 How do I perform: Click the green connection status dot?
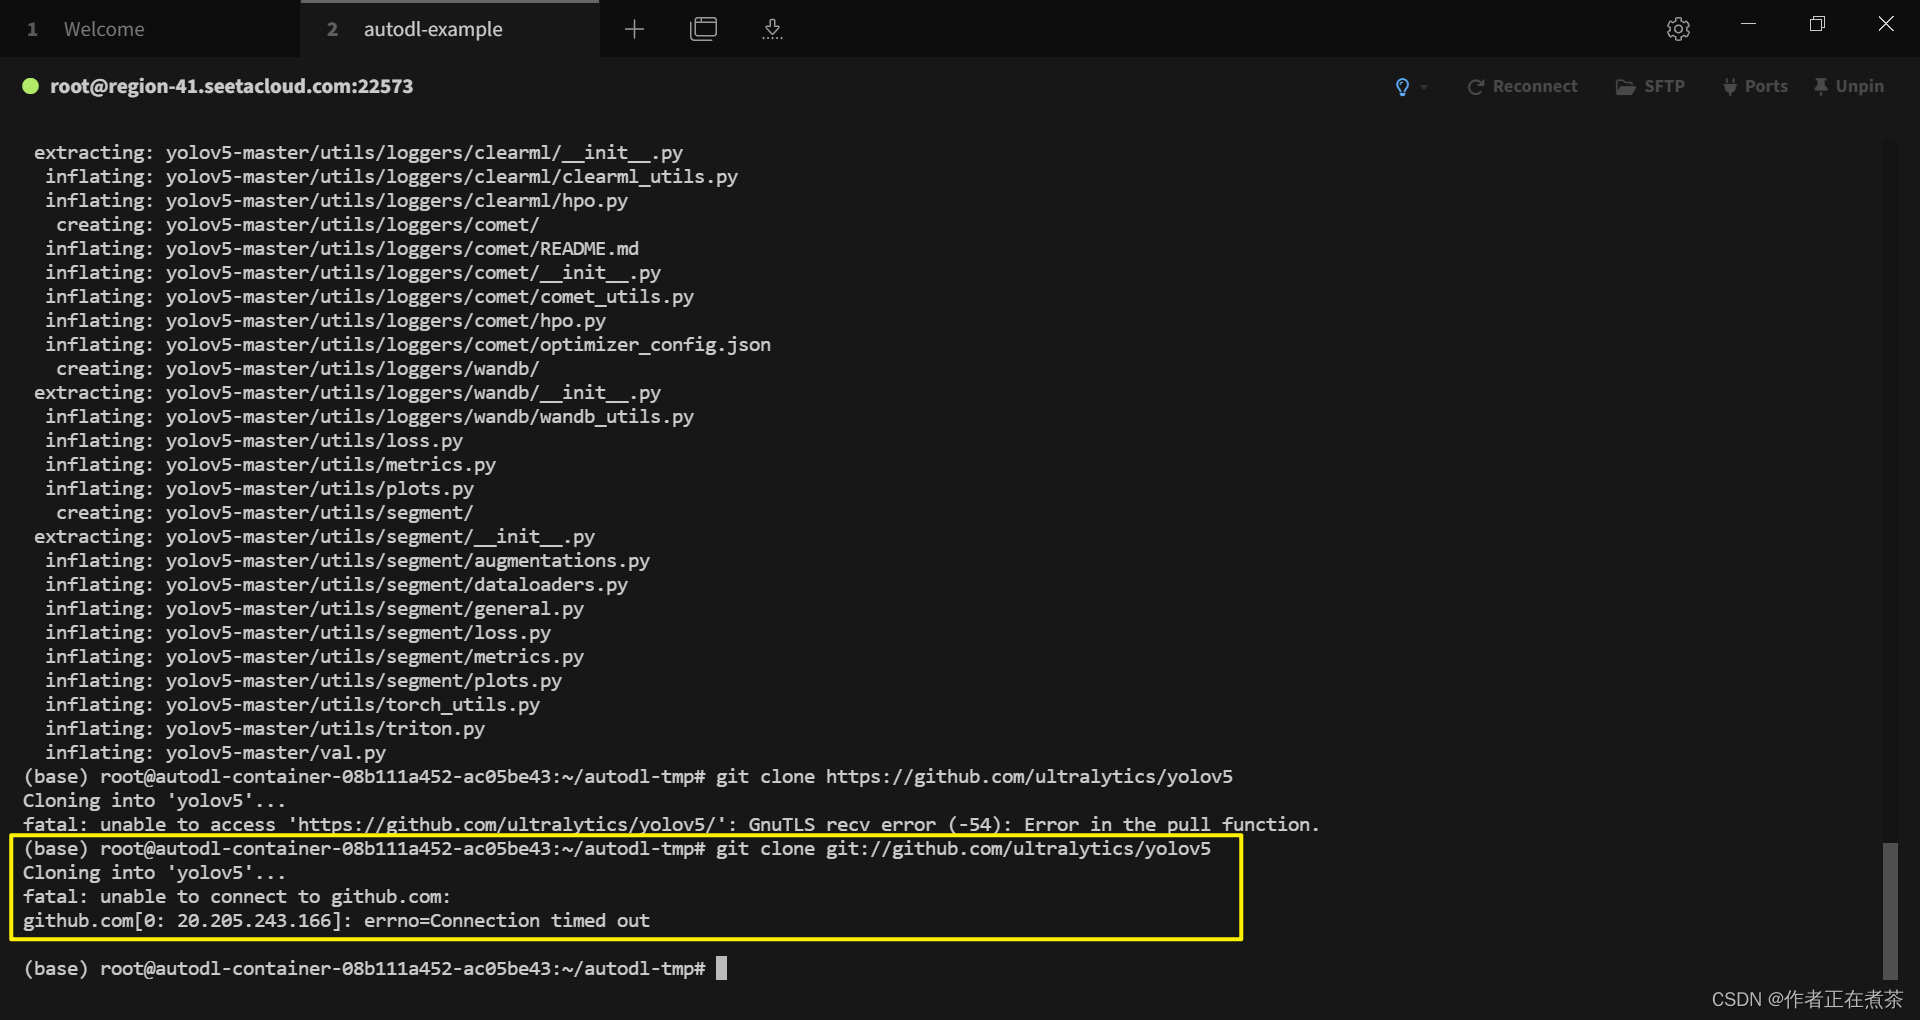(x=31, y=86)
